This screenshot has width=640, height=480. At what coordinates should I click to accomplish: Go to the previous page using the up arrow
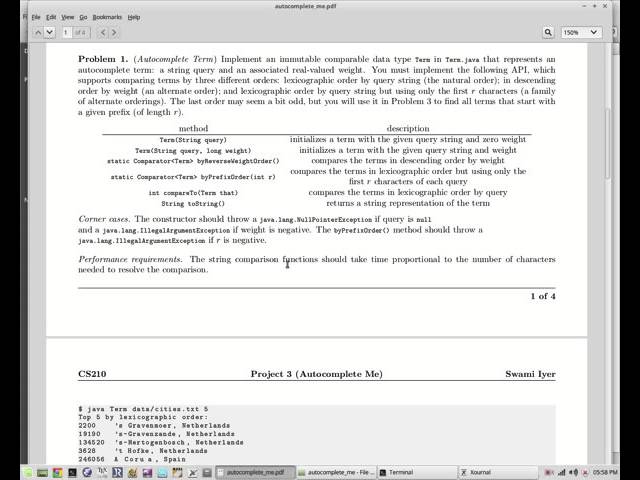tap(38, 32)
